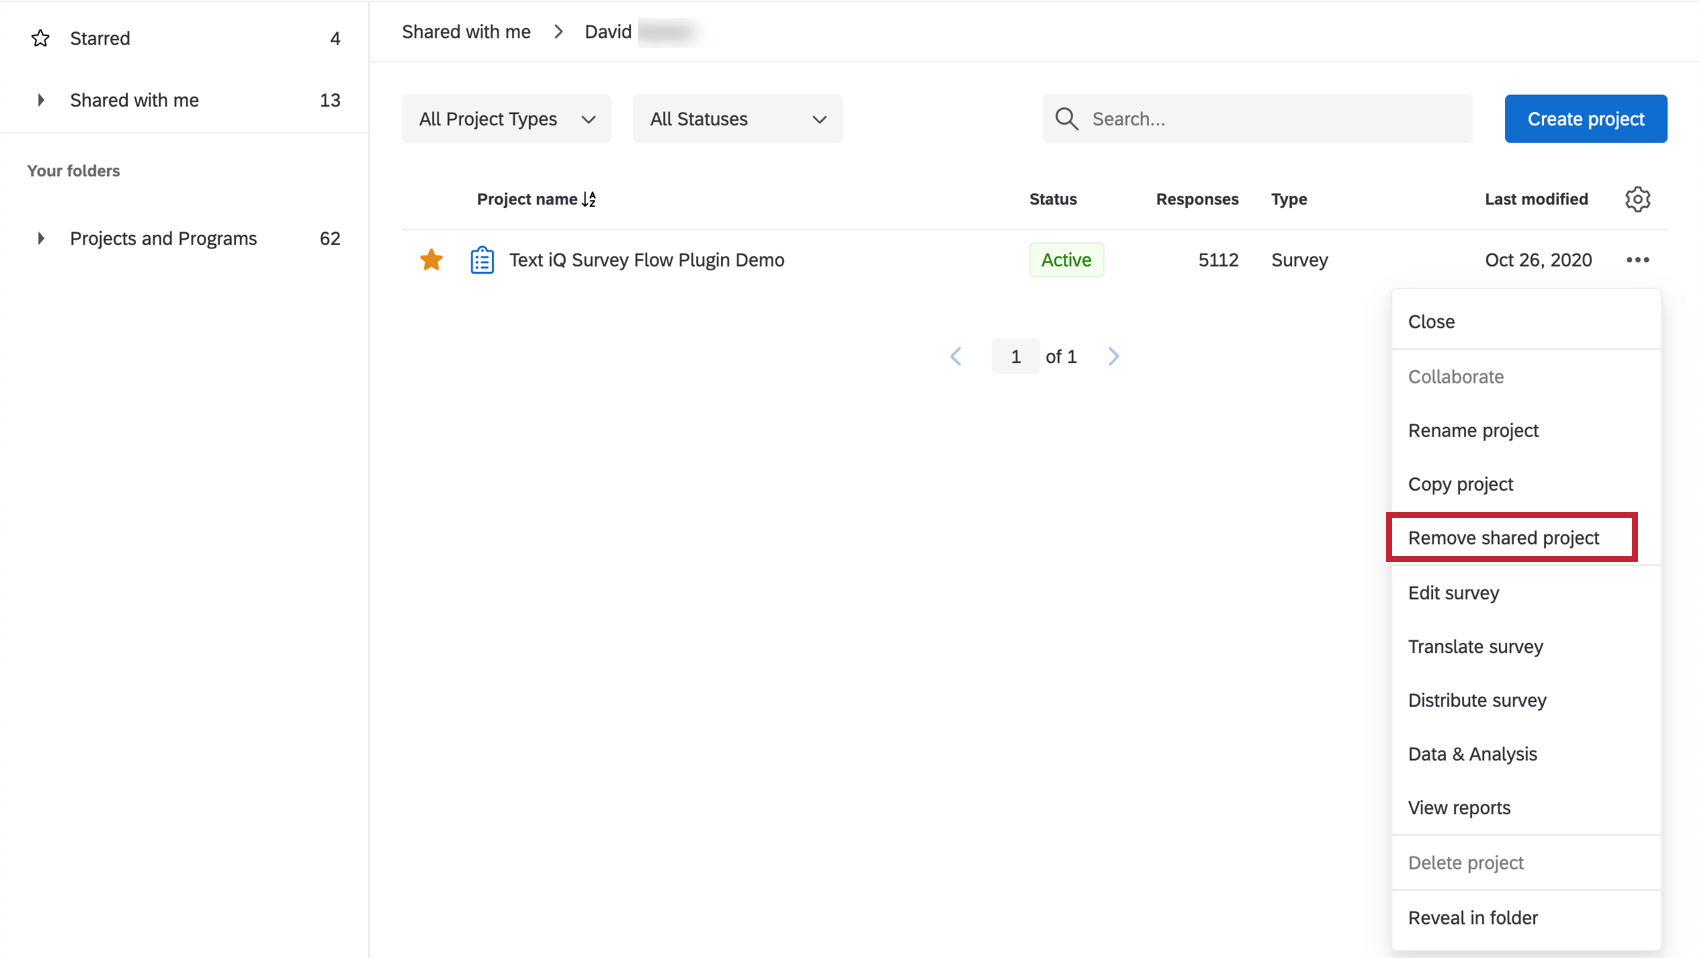
Task: Unstar the Text iQ Survey Flow Plugin Demo
Action: 431,259
